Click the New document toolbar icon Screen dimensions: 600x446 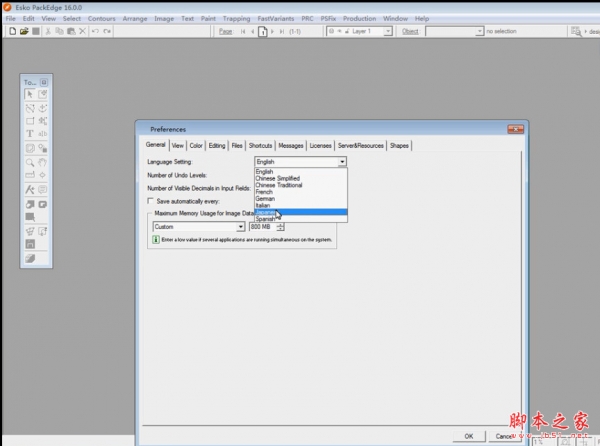[10, 31]
